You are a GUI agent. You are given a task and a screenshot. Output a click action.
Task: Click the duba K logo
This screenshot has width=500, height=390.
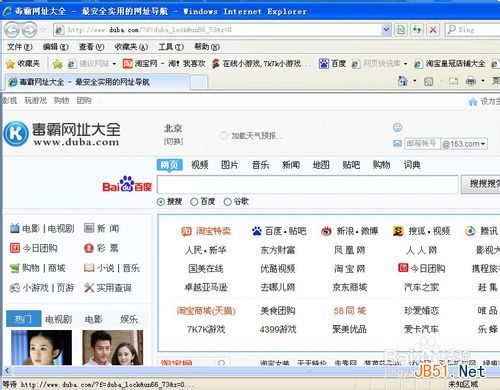point(16,133)
